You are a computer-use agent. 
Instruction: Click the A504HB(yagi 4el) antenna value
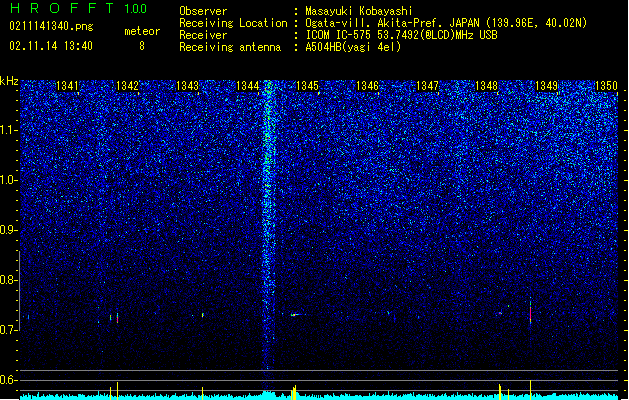353,47
